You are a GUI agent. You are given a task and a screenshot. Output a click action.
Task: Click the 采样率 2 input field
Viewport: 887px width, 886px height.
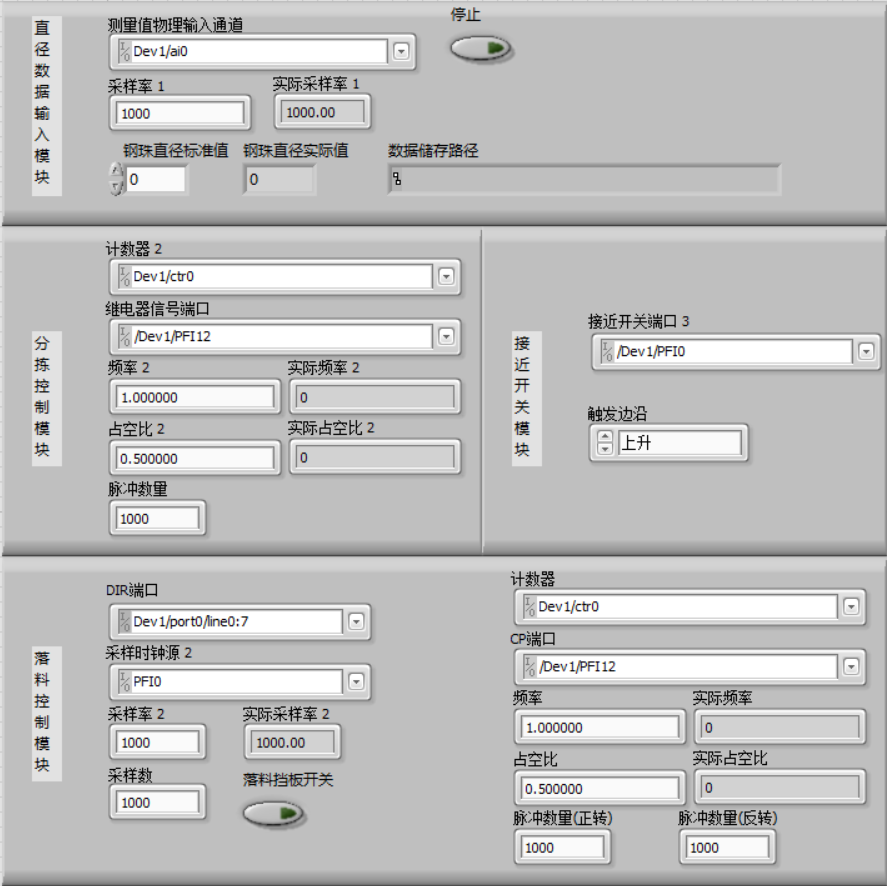(157, 742)
